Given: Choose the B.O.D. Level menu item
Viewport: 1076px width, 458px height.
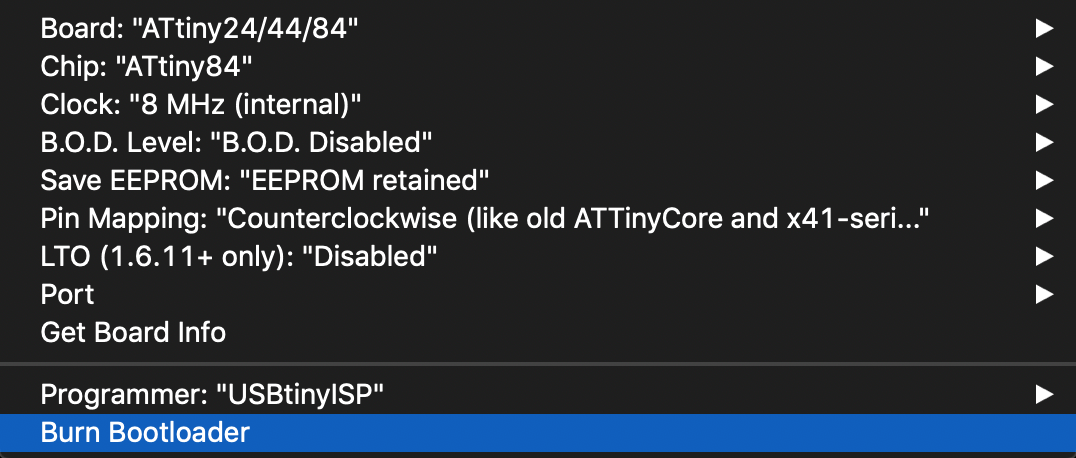Looking at the screenshot, I should click(236, 142).
